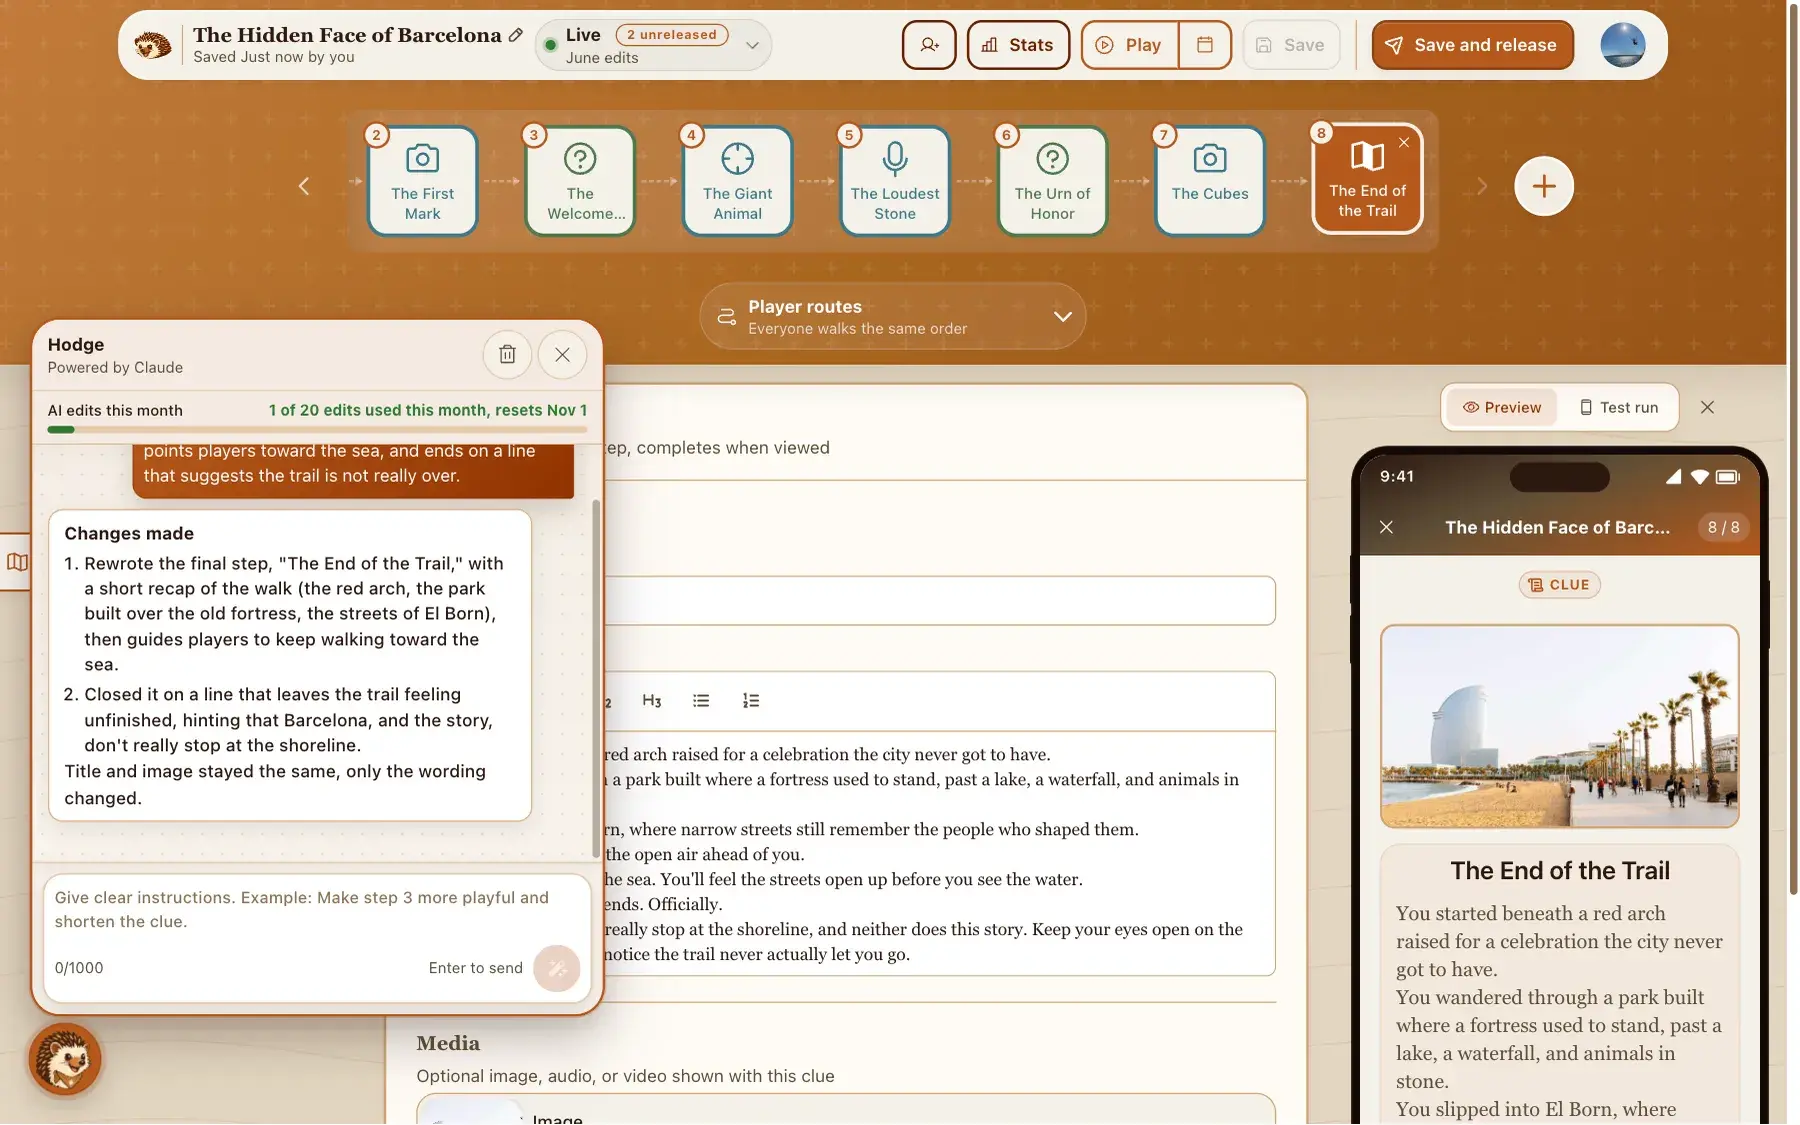Click the Hodge instructions input field
The height and width of the screenshot is (1125, 1800).
coord(316,910)
